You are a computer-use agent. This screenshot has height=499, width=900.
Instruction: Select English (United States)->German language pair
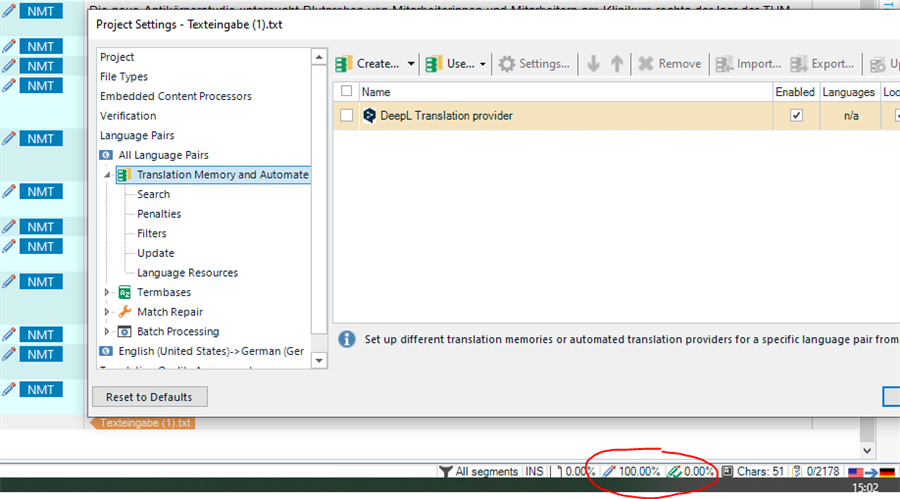point(211,351)
